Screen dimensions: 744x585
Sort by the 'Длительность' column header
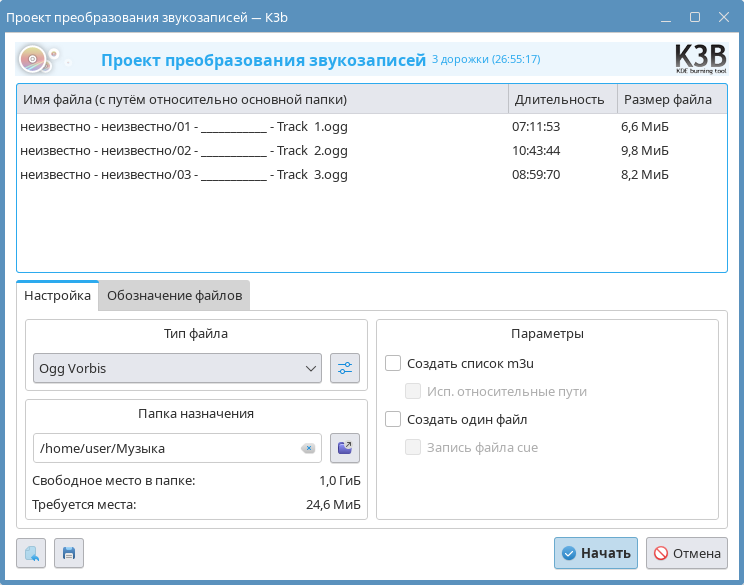click(558, 99)
